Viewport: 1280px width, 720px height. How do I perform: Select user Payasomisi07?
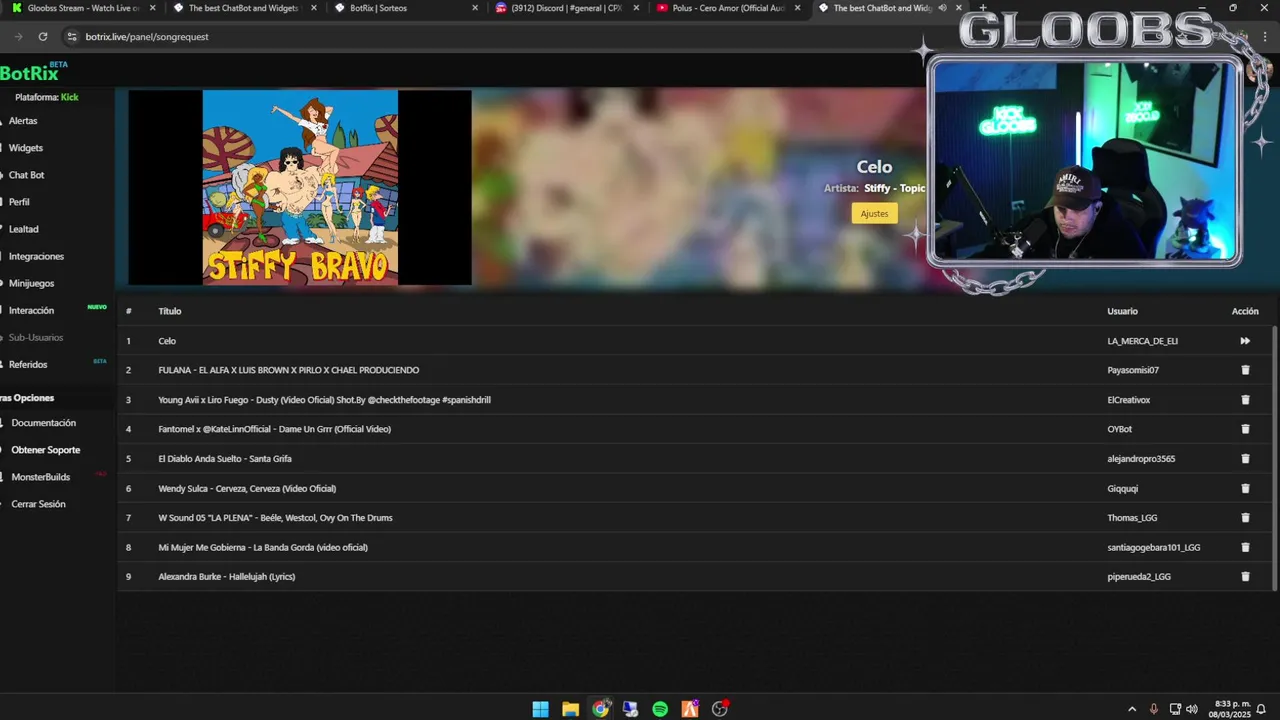pyautogui.click(x=1133, y=370)
